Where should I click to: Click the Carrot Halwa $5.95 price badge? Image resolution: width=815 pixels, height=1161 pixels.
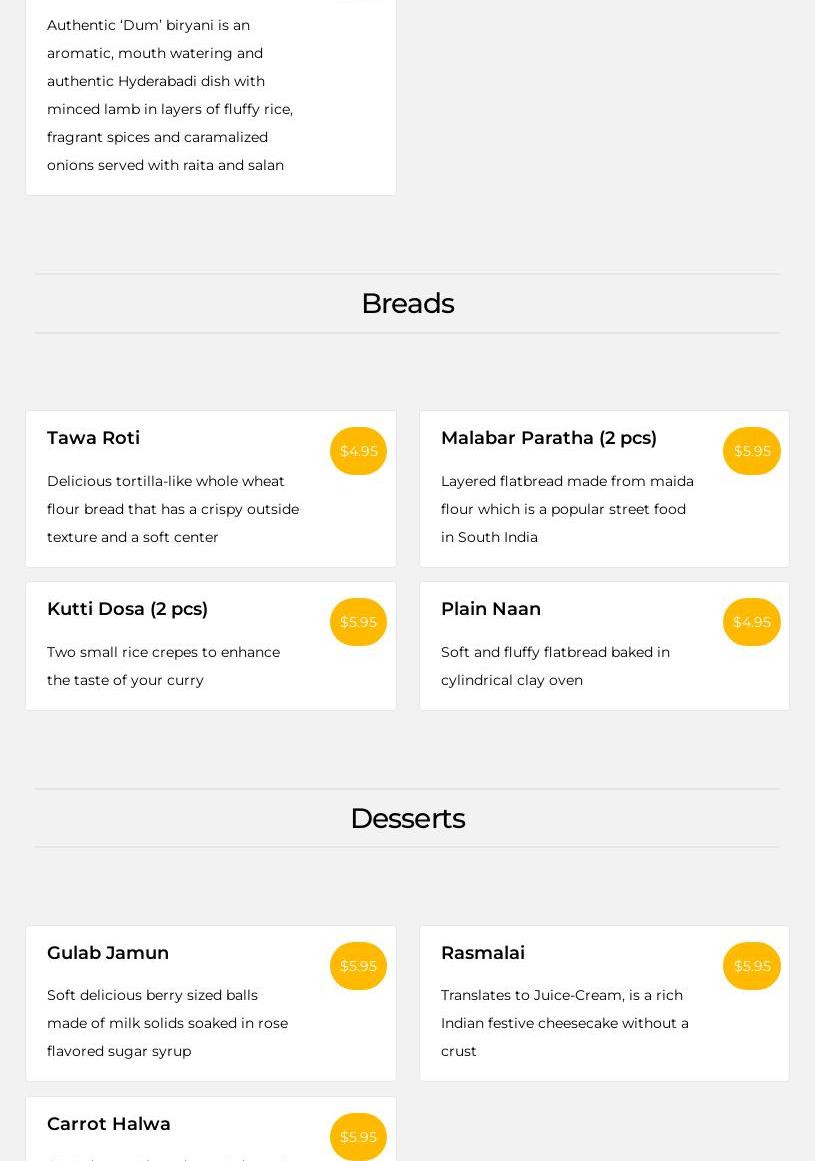click(x=358, y=1137)
